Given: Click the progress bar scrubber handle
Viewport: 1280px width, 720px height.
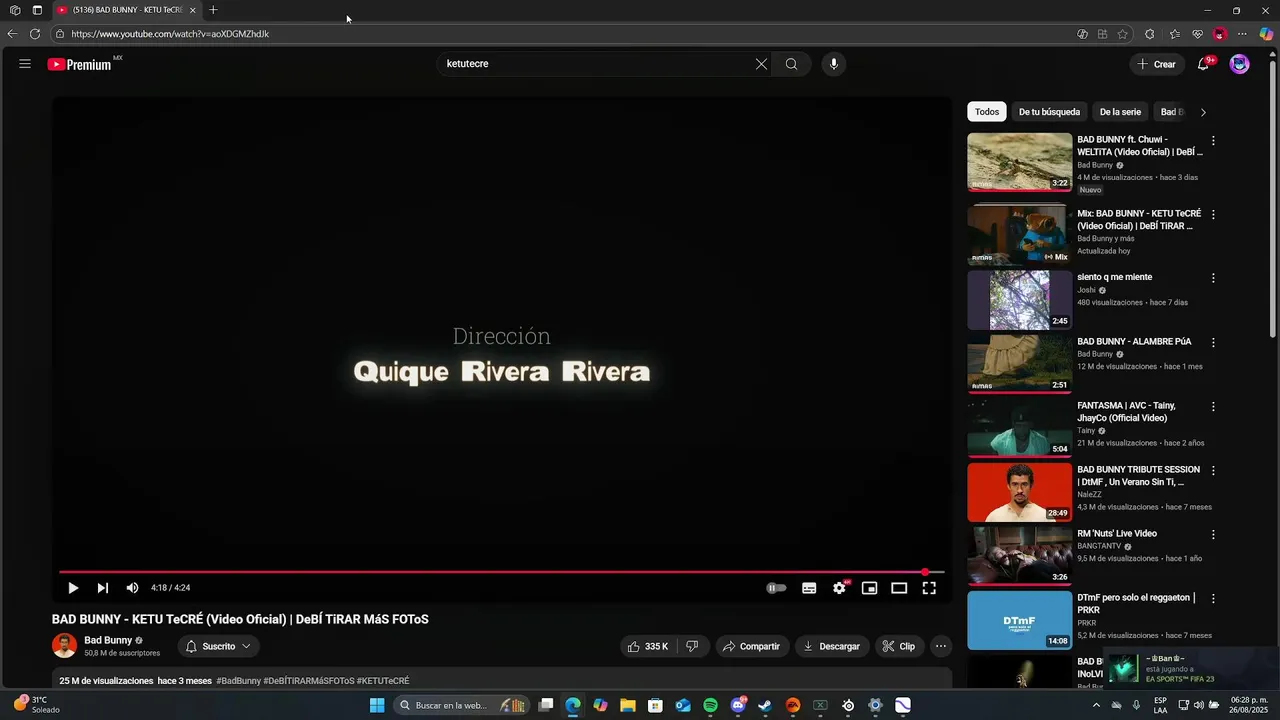Looking at the screenshot, I should coord(925,572).
